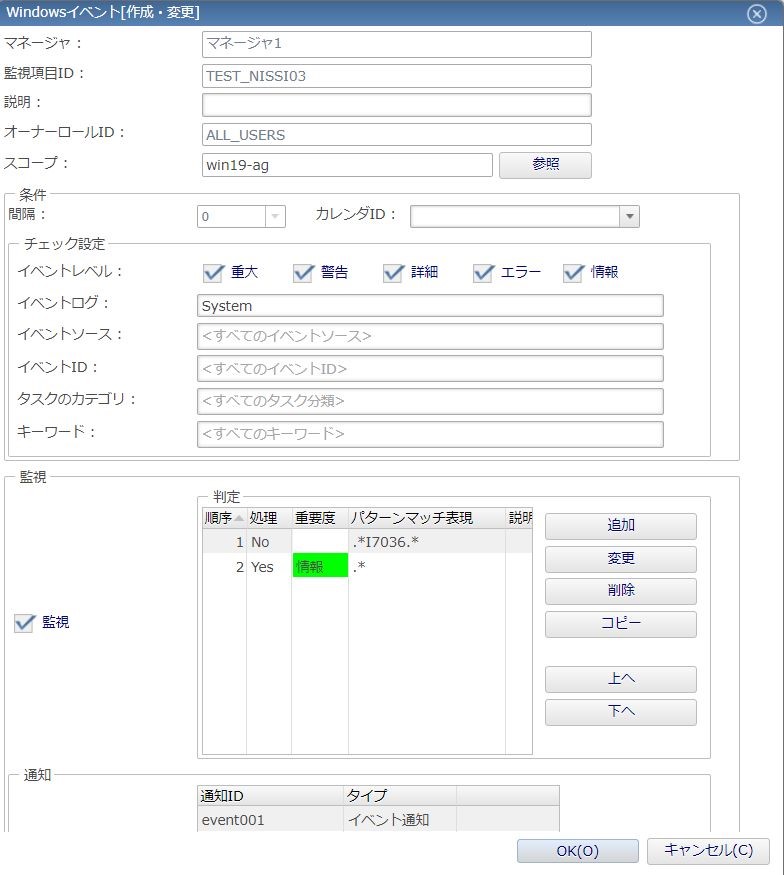This screenshot has height=875, width=784.
Task: Click the オーナーロールID field
Action: tap(397, 135)
